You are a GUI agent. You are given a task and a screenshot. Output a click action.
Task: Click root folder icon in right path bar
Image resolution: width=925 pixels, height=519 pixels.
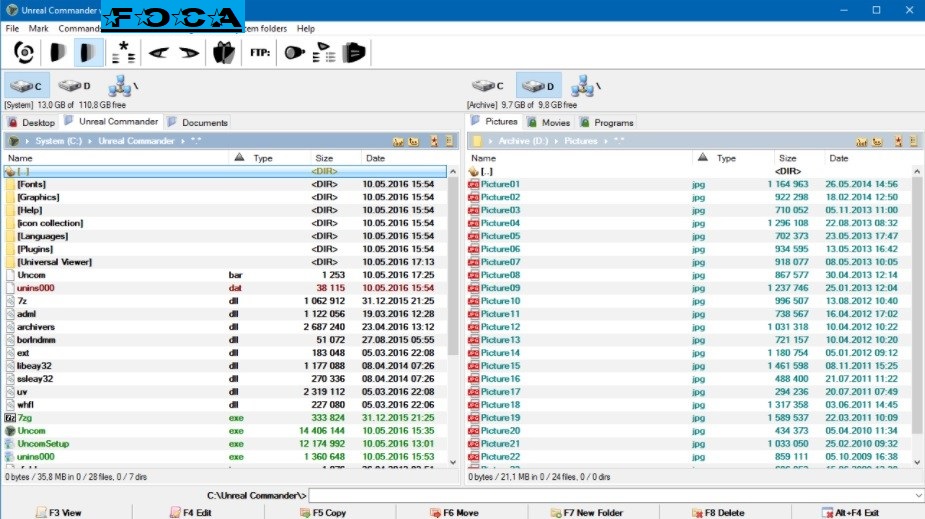click(x=862, y=142)
